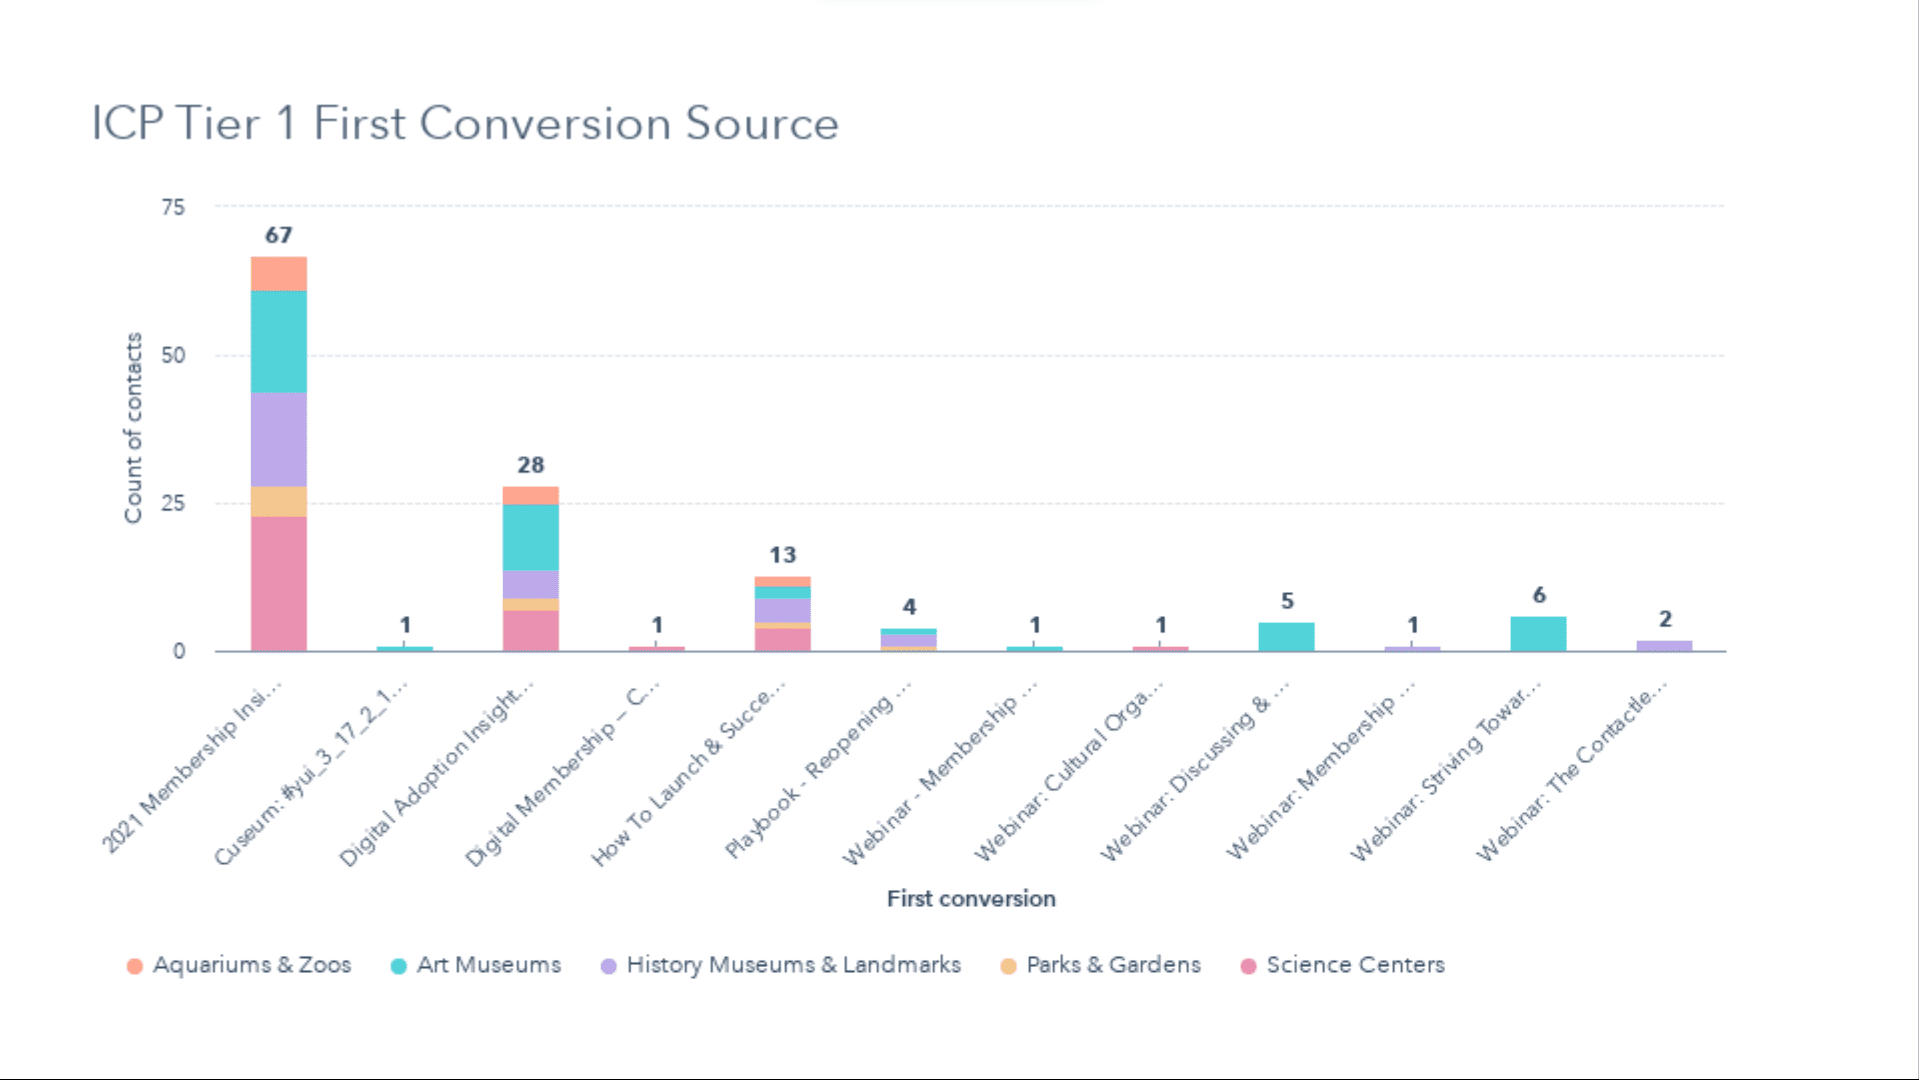Click the How To Launch & Succe stacked bar
1919x1080 pixels.
point(783,614)
